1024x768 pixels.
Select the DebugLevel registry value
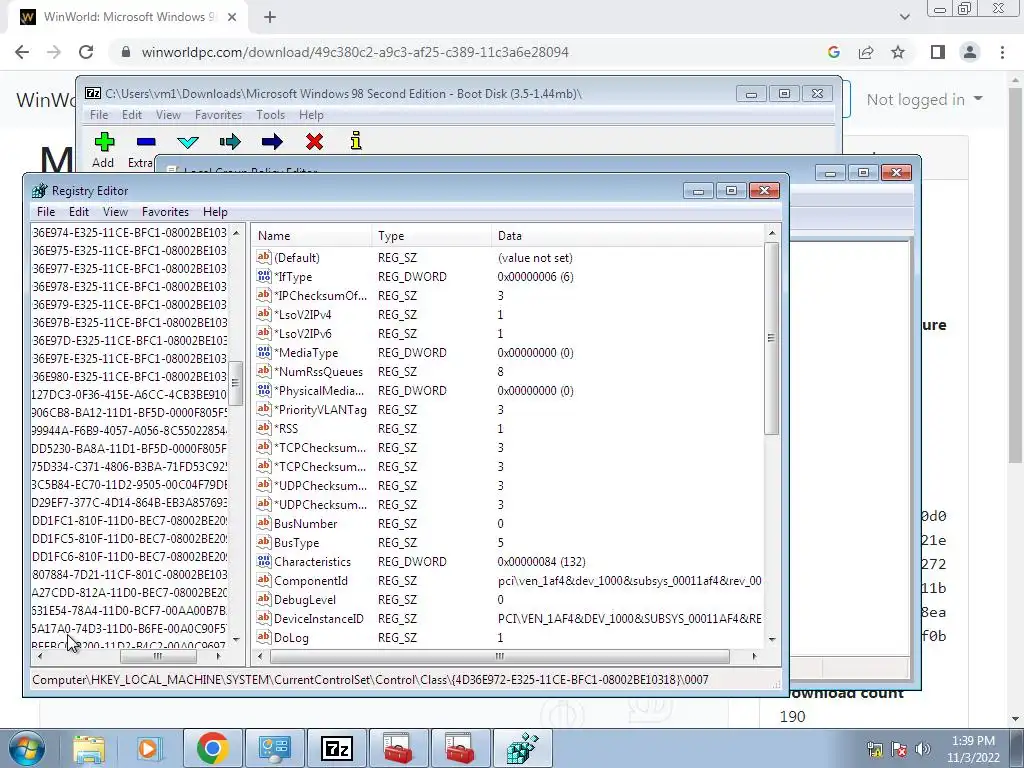(x=304, y=600)
